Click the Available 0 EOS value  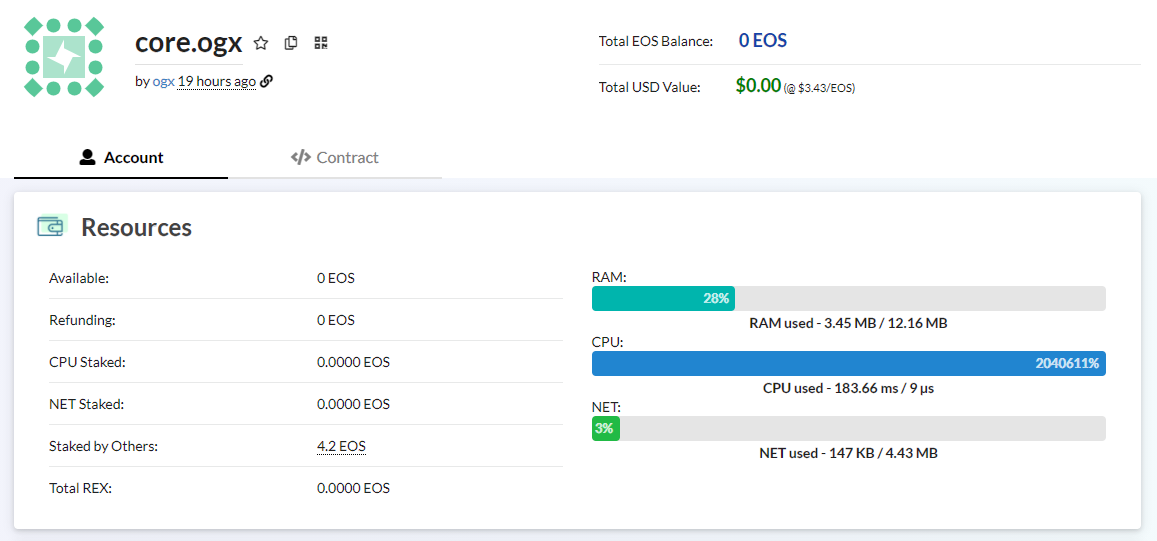pyautogui.click(x=336, y=278)
